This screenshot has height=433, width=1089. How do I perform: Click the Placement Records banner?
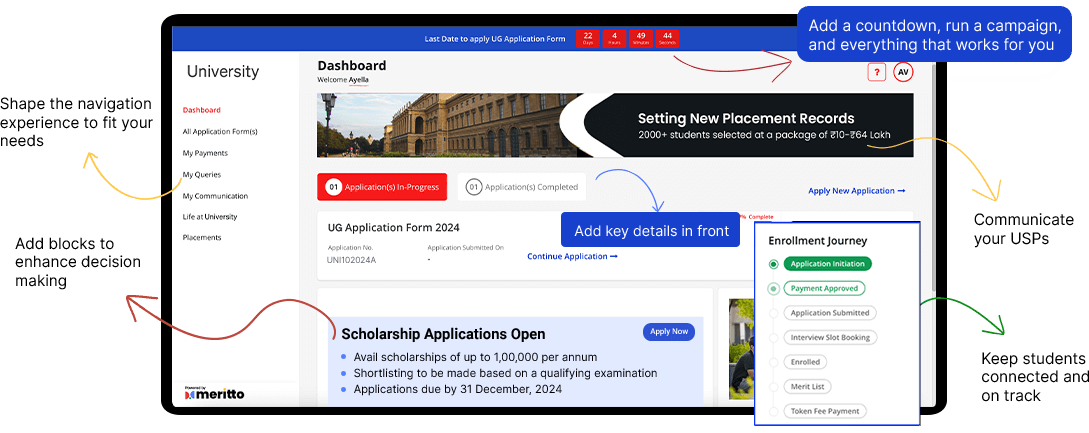(615, 125)
